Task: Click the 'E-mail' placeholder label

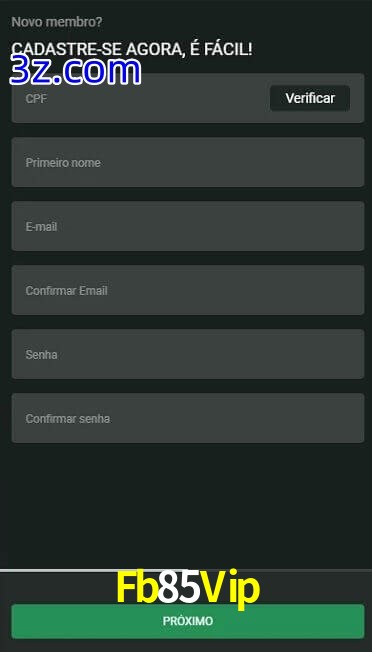Action: point(42,227)
